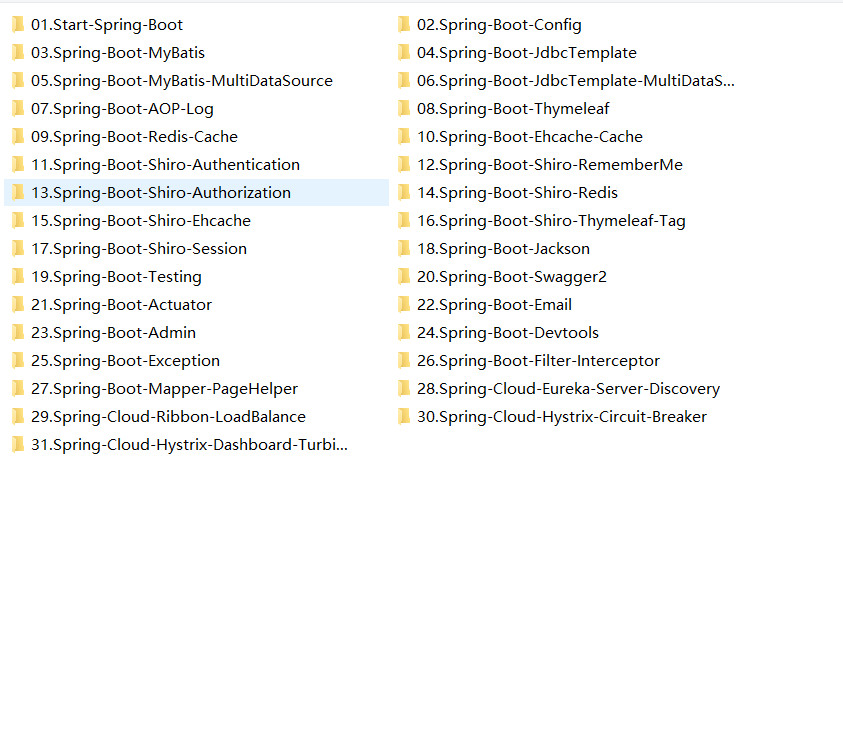Click the 10.Spring-Boot-Ehcache-Cache folder icon
843x746 pixels.
point(404,137)
